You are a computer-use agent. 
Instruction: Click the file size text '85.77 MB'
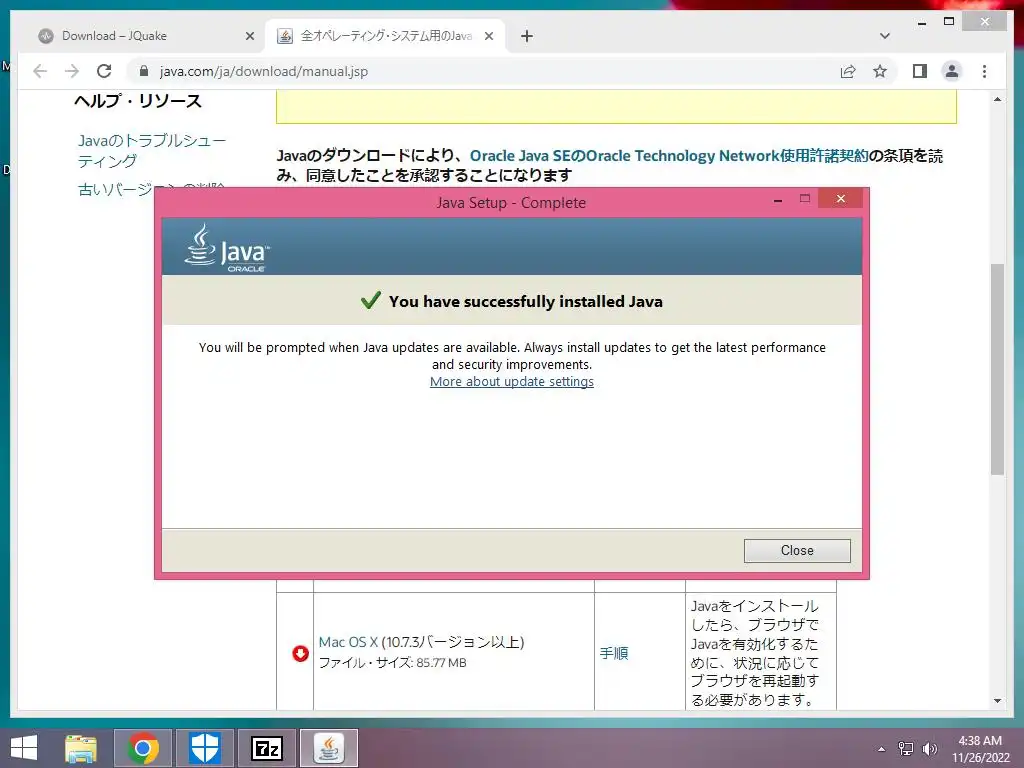(x=441, y=663)
